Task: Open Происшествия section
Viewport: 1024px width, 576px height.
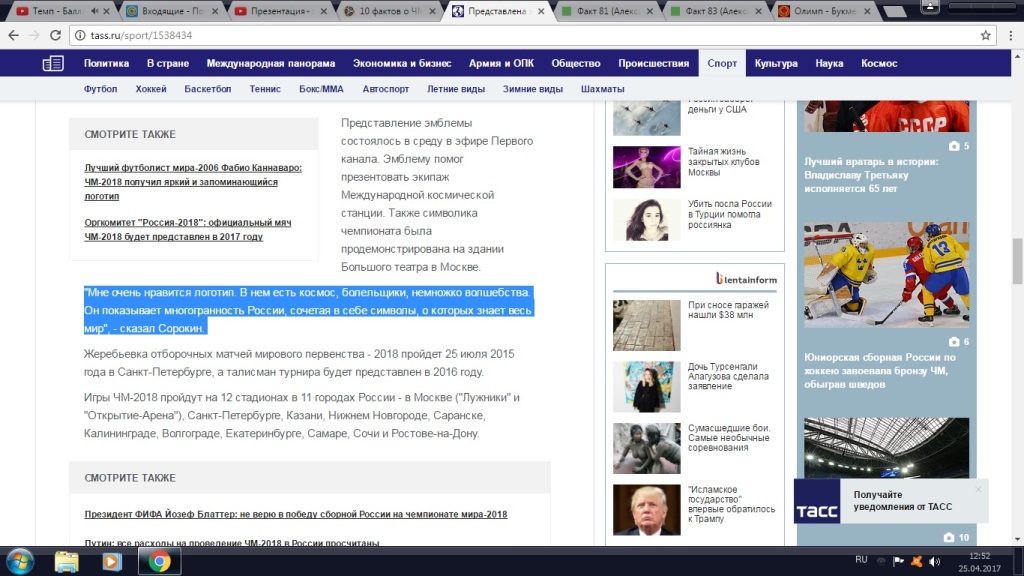Action: pyautogui.click(x=654, y=63)
